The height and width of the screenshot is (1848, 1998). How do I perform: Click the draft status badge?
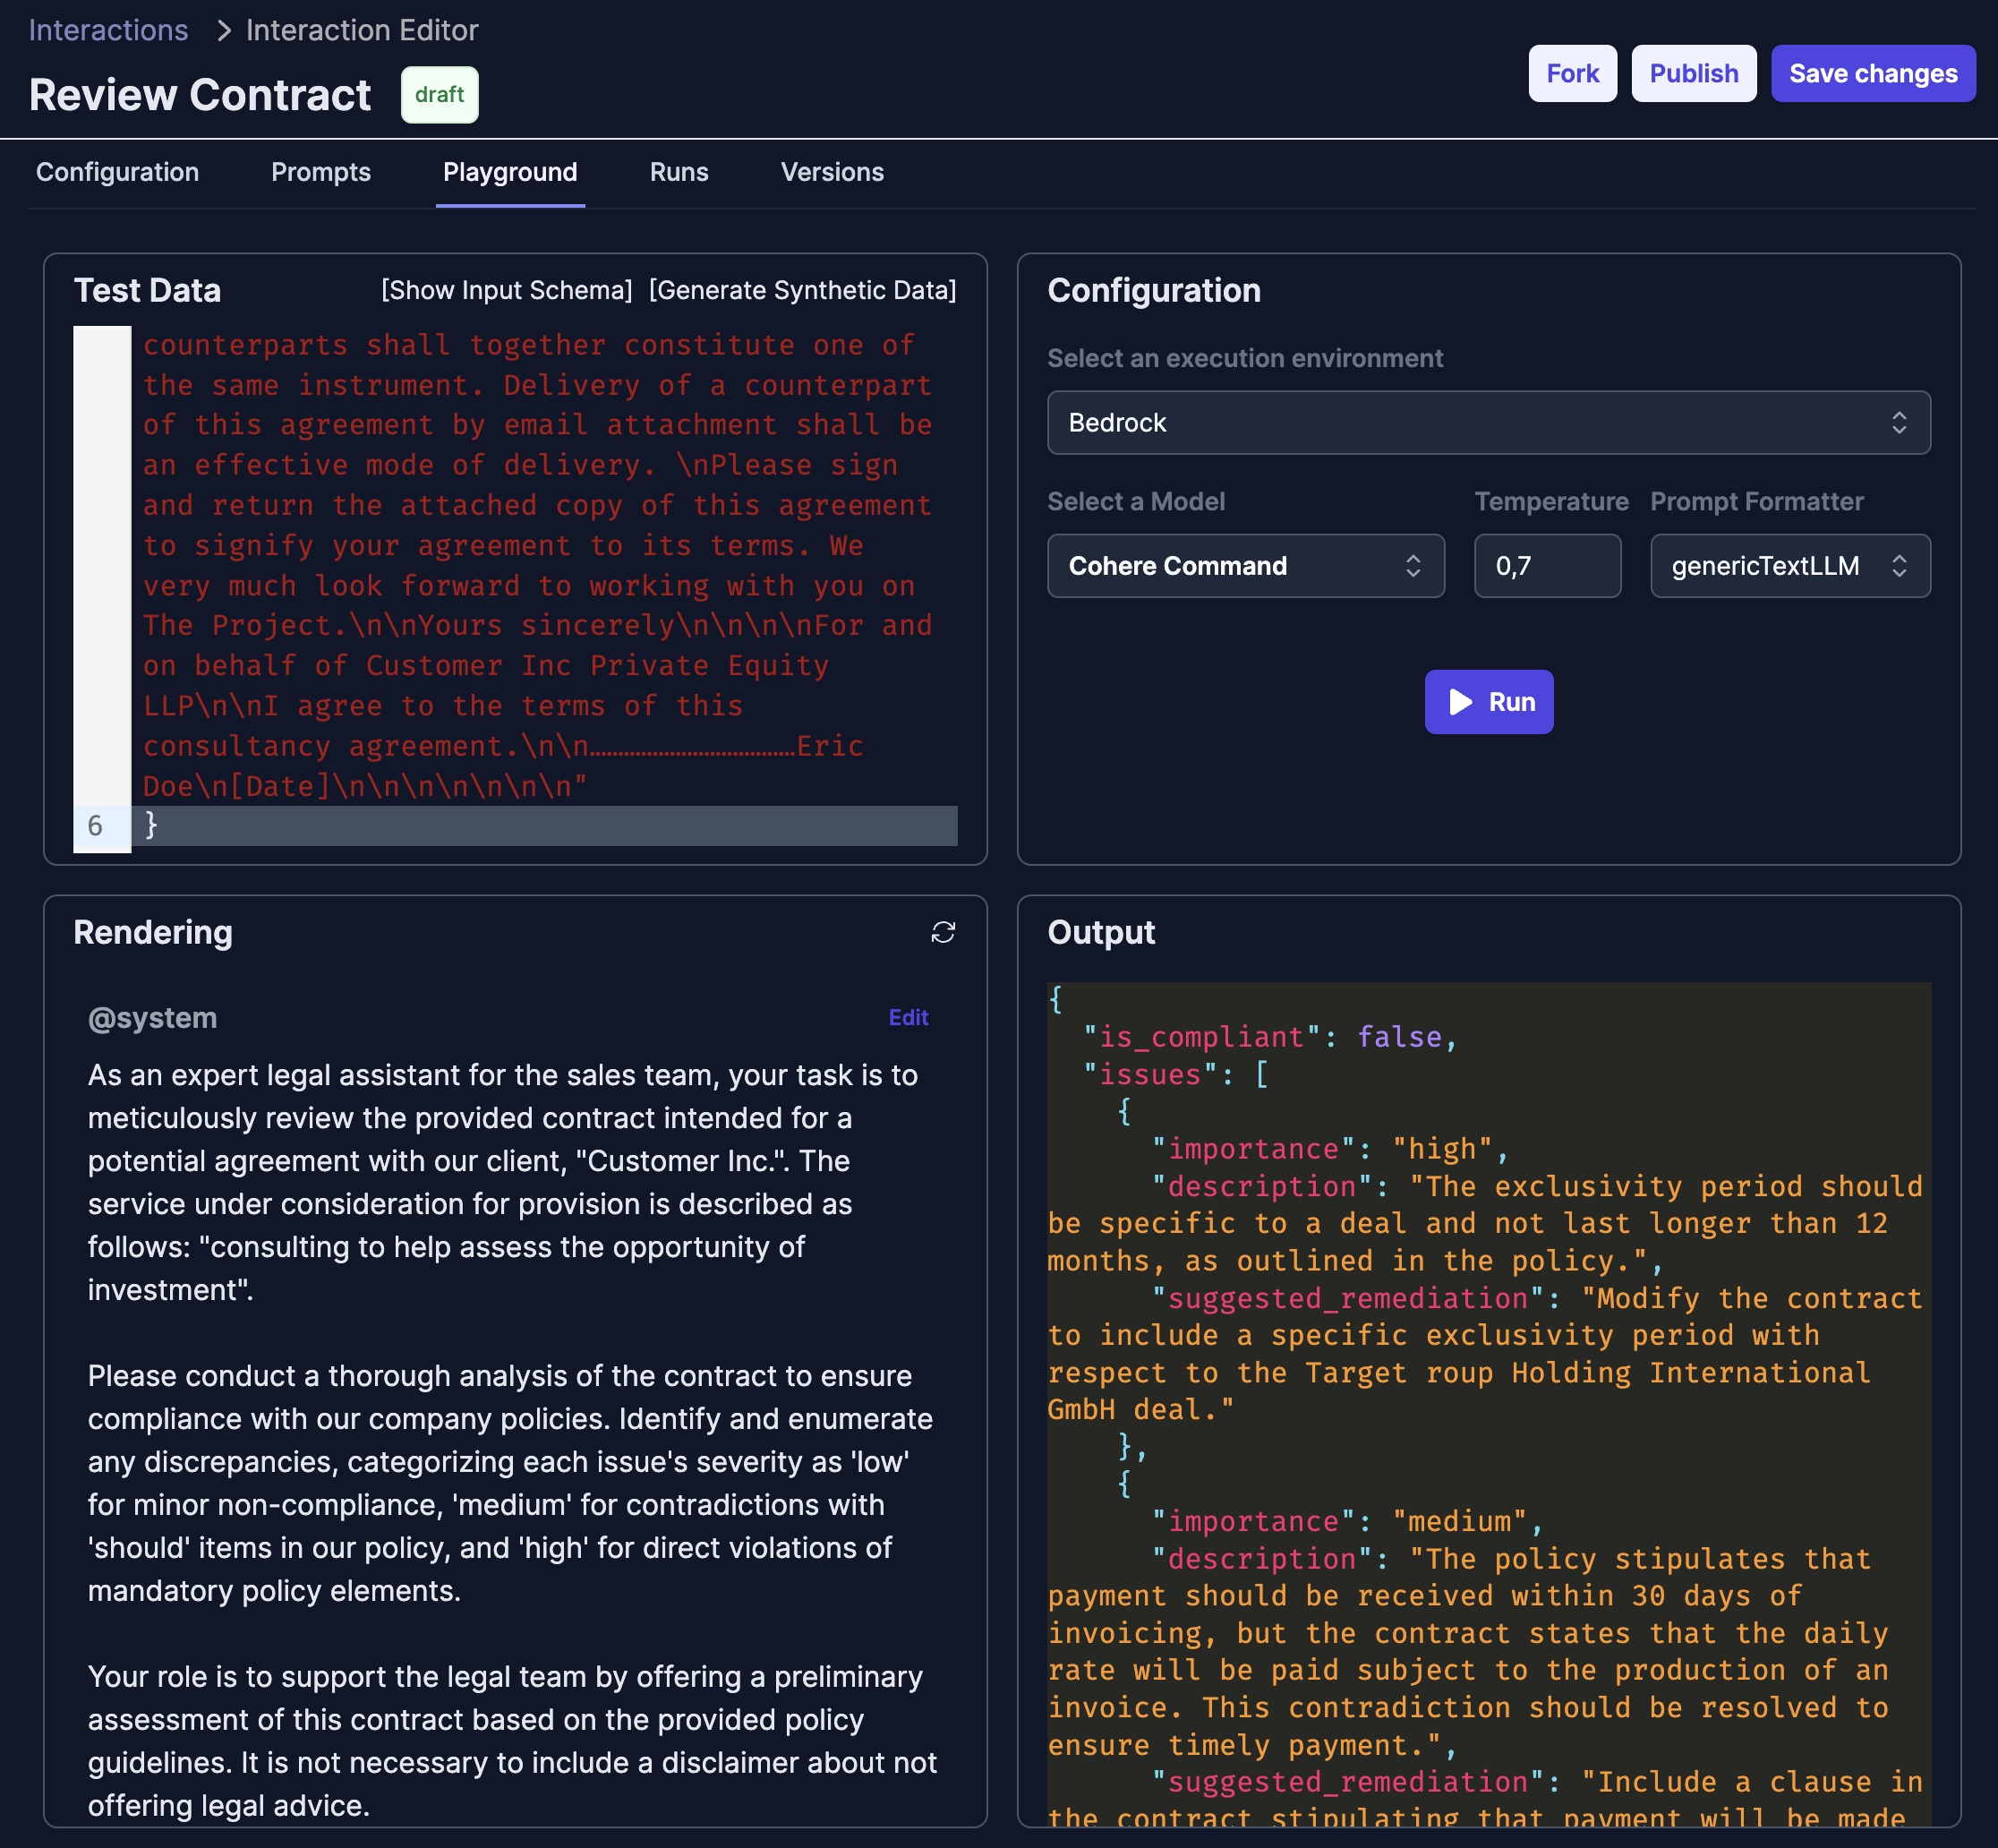(439, 95)
